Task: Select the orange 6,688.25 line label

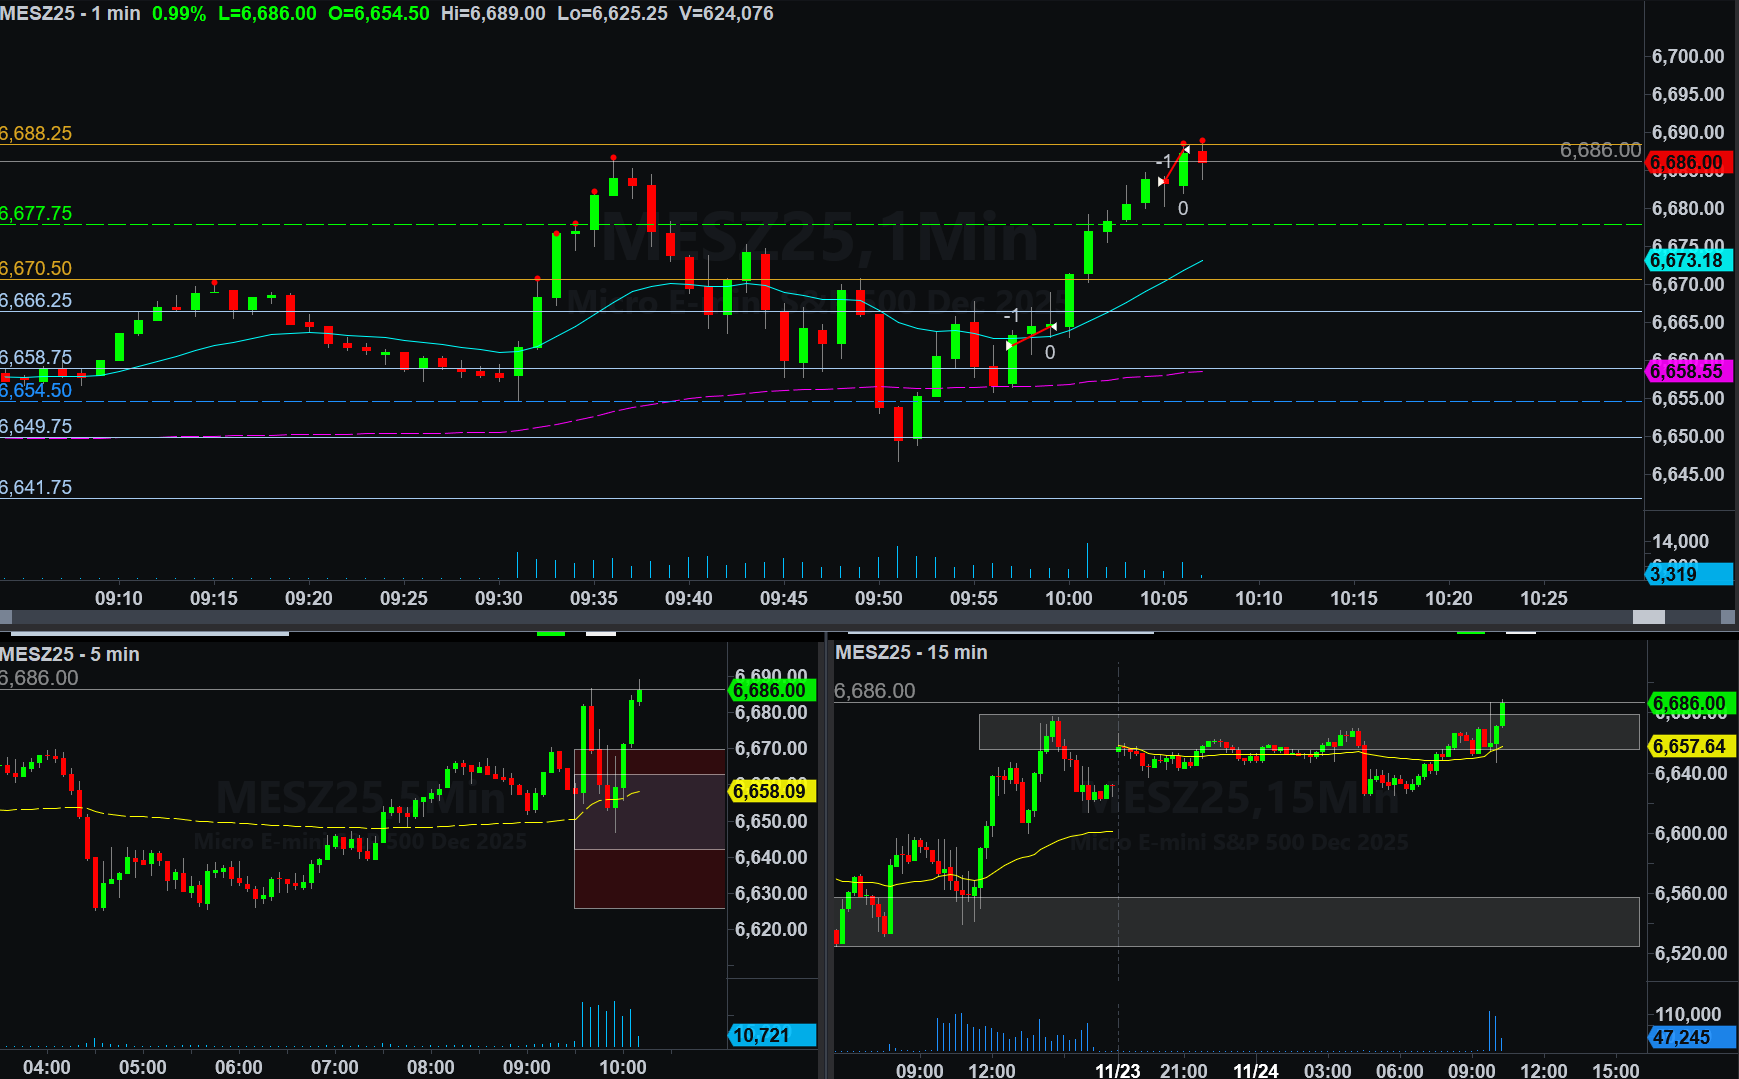Action: (37, 133)
